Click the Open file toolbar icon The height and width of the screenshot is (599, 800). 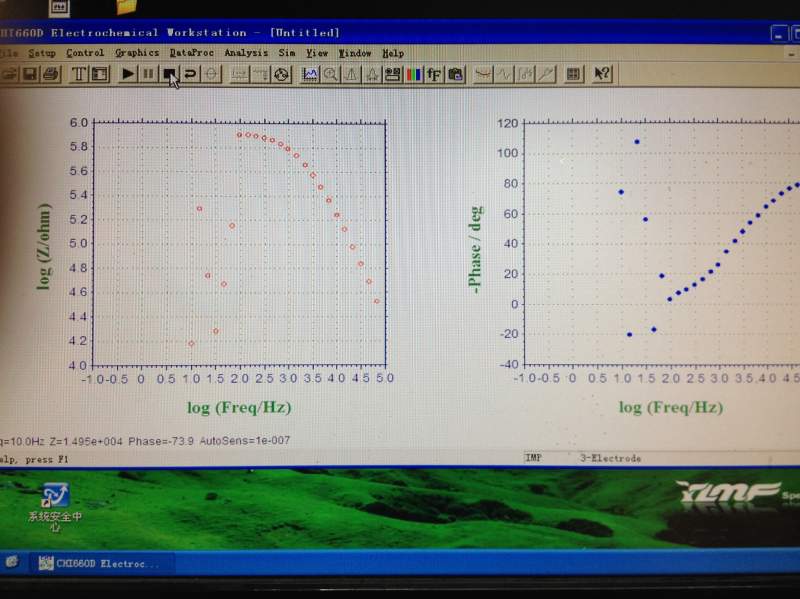pos(9,74)
